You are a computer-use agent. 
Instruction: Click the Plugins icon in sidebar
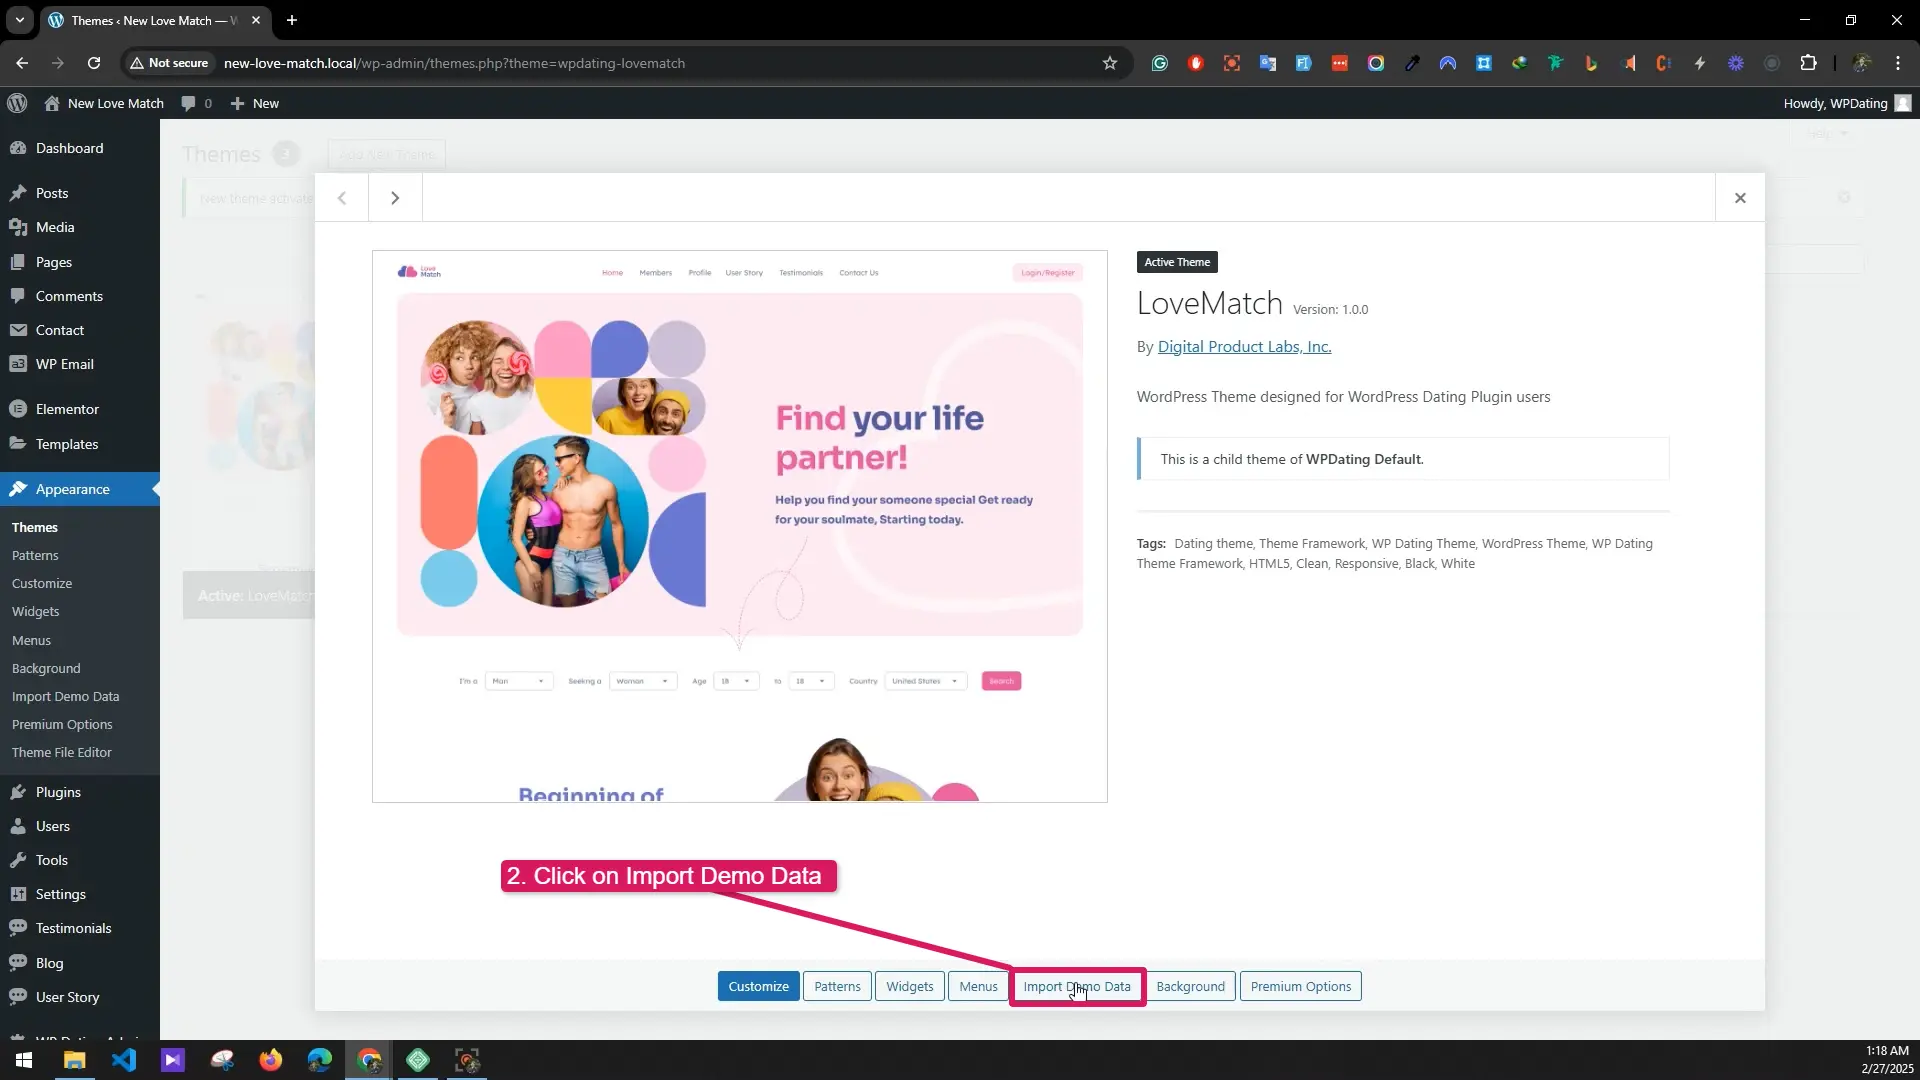pos(18,792)
